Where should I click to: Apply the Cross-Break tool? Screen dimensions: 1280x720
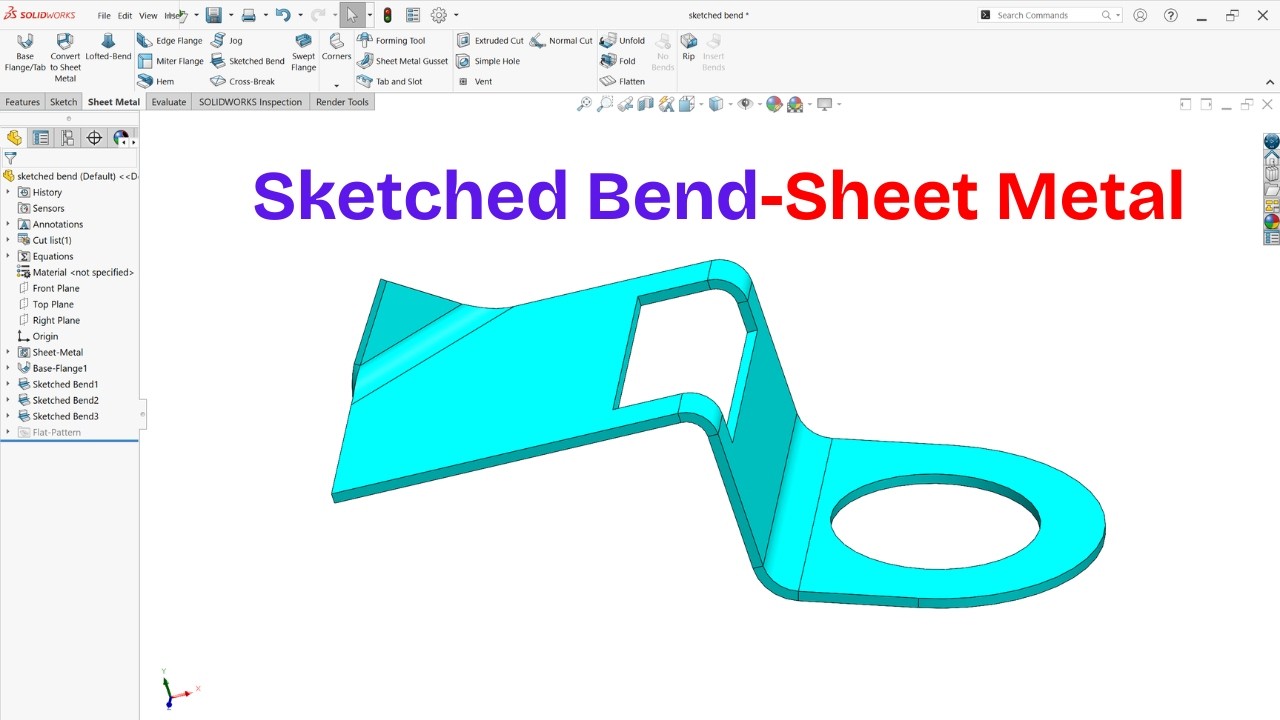click(242, 81)
